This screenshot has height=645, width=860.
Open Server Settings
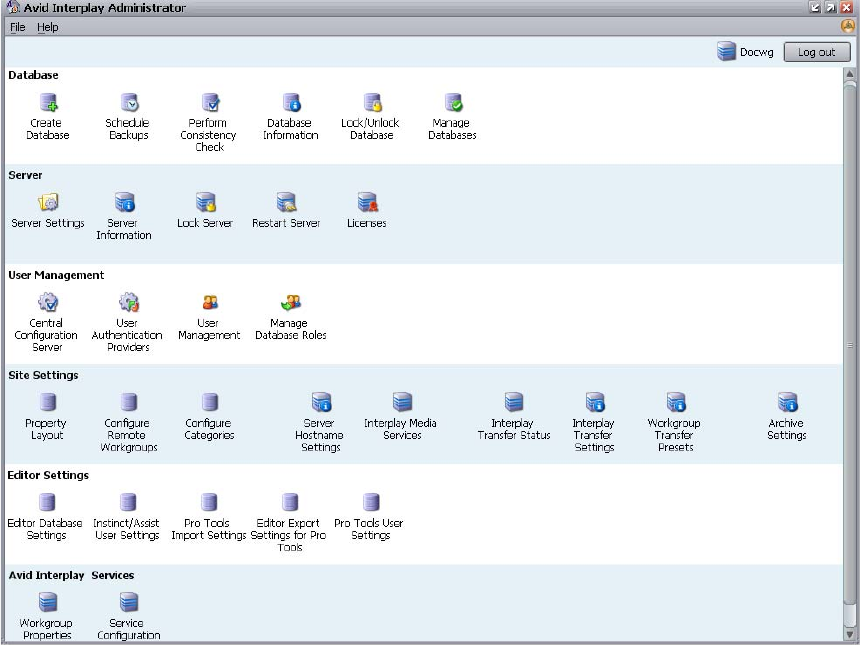coord(48,210)
